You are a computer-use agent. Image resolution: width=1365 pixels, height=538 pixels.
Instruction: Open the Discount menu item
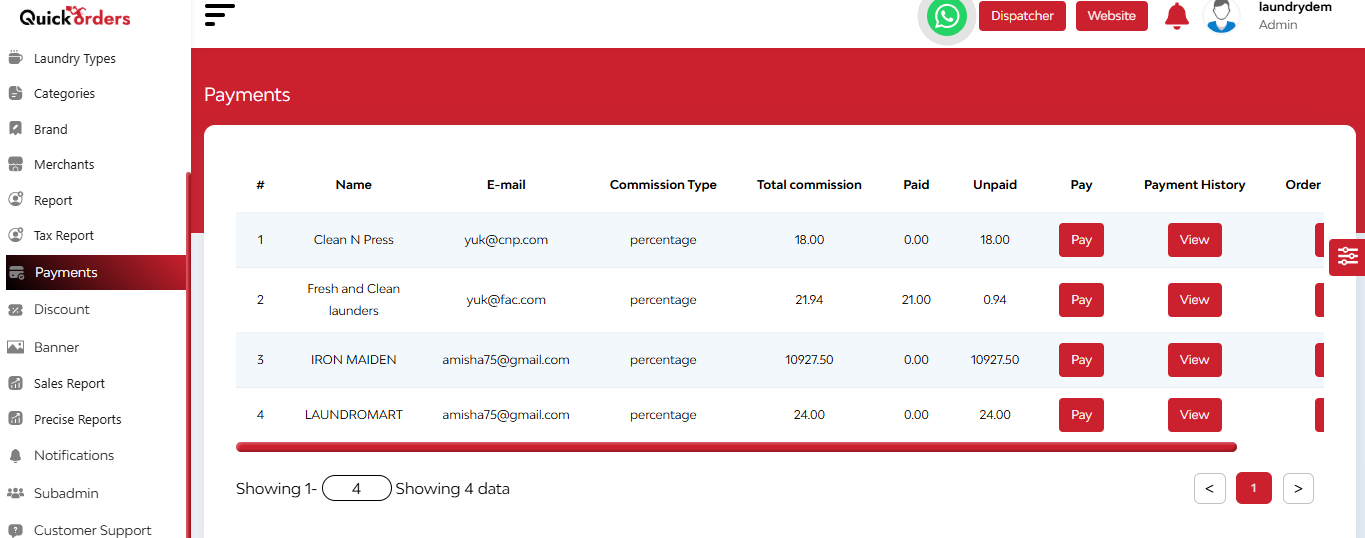[62, 309]
